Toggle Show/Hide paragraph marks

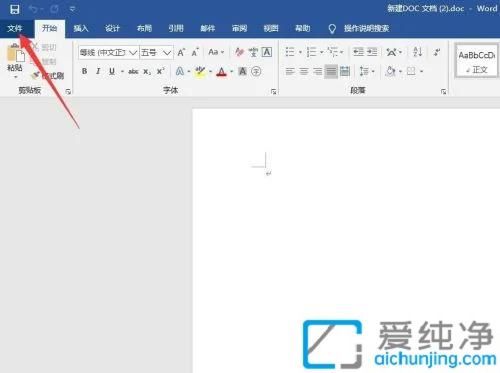click(x=437, y=52)
